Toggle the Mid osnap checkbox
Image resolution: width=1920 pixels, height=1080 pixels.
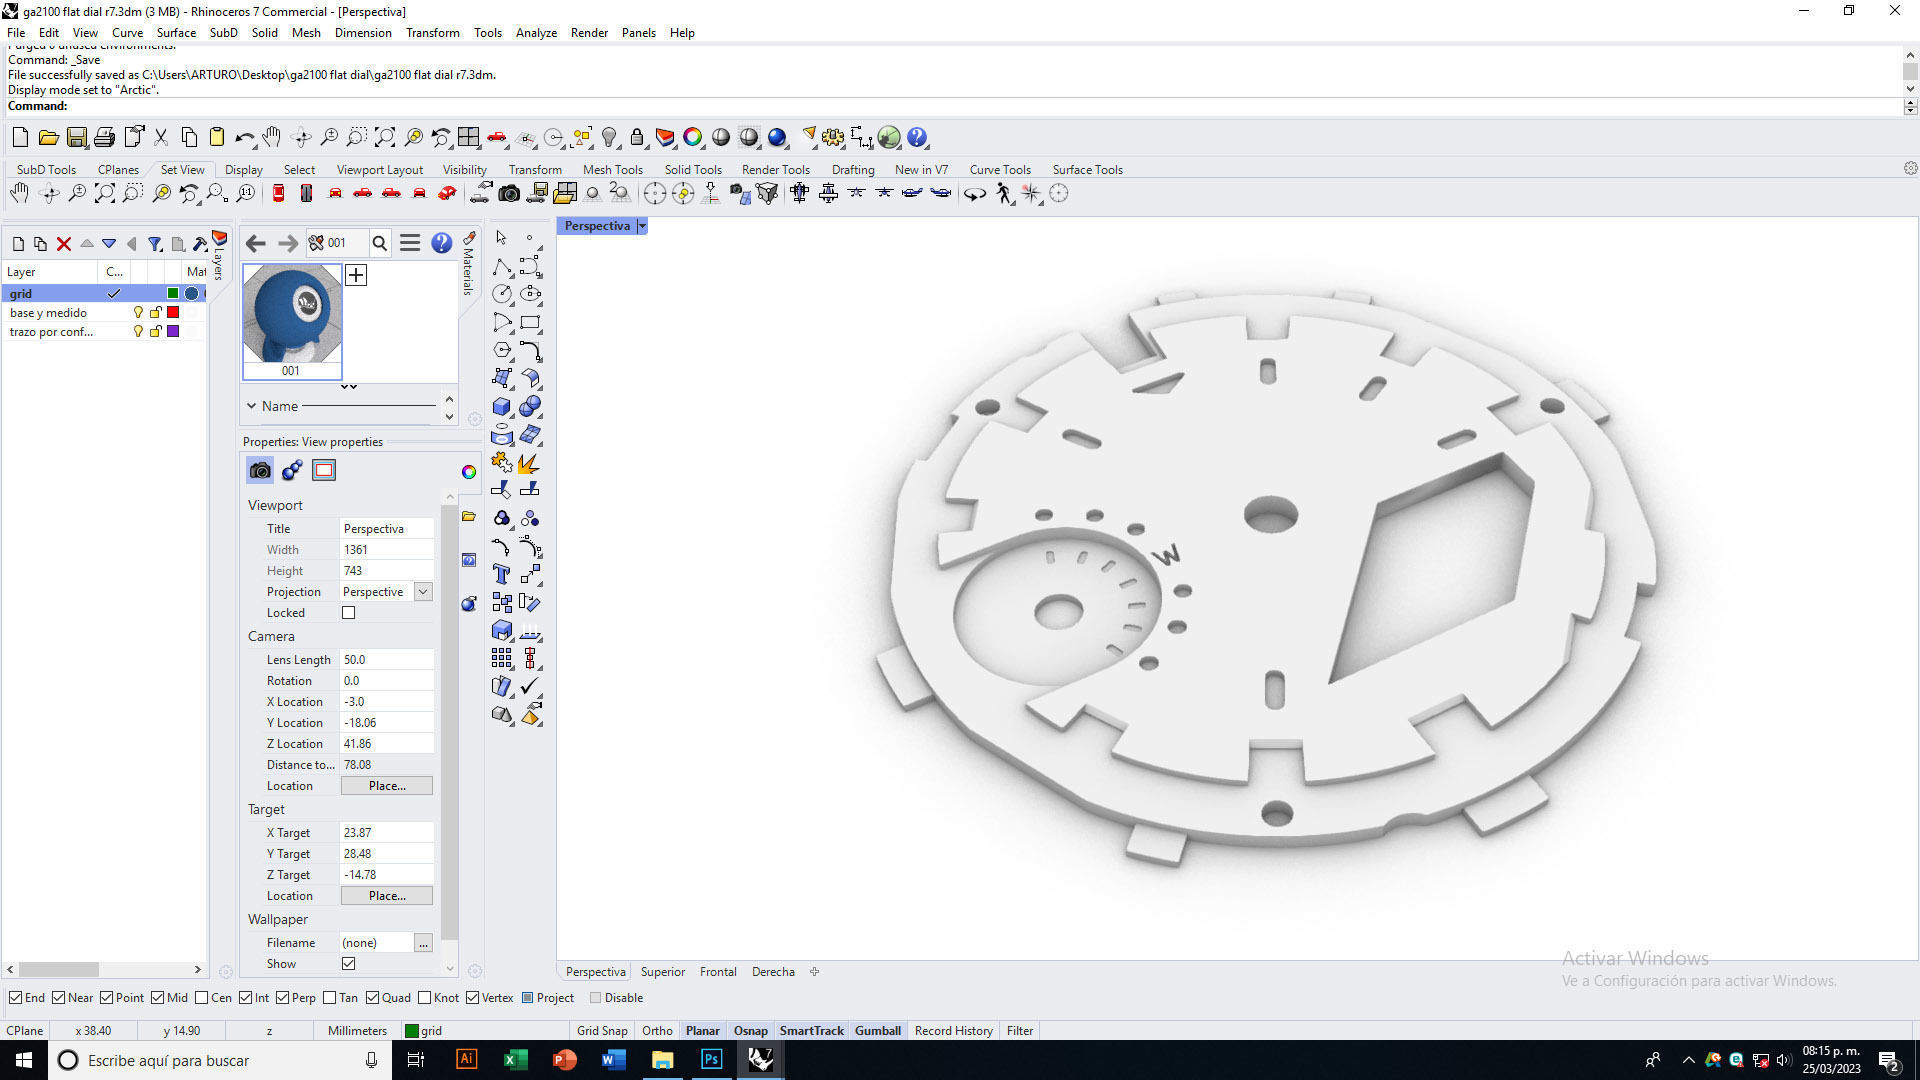[x=158, y=997]
